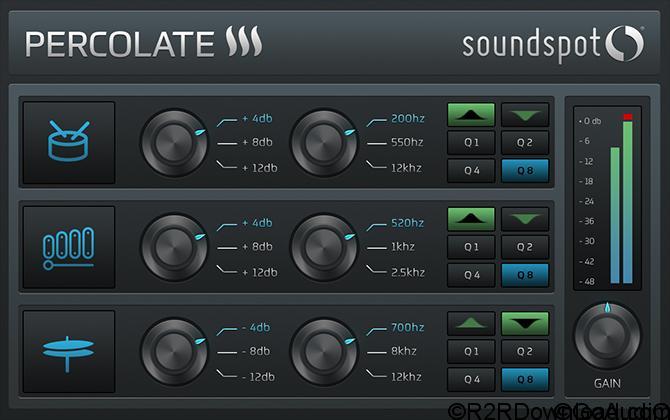The image size is (670, 420).
Task: Set Q 2 on xylophone band
Action: (x=525, y=247)
